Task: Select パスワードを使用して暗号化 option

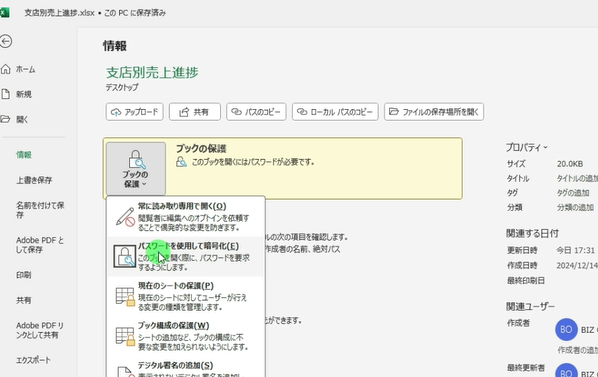Action: (186, 257)
